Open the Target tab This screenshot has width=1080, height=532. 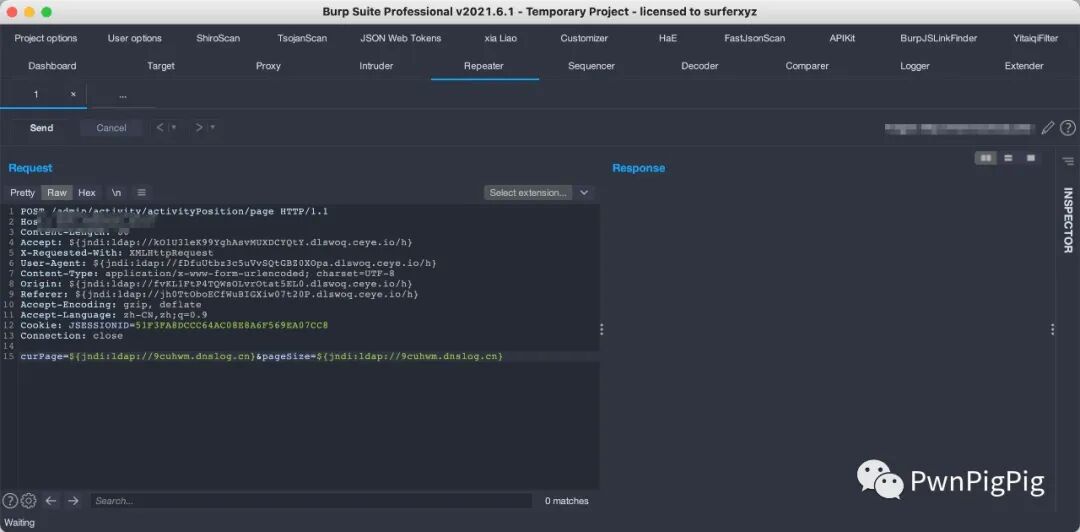[160, 66]
